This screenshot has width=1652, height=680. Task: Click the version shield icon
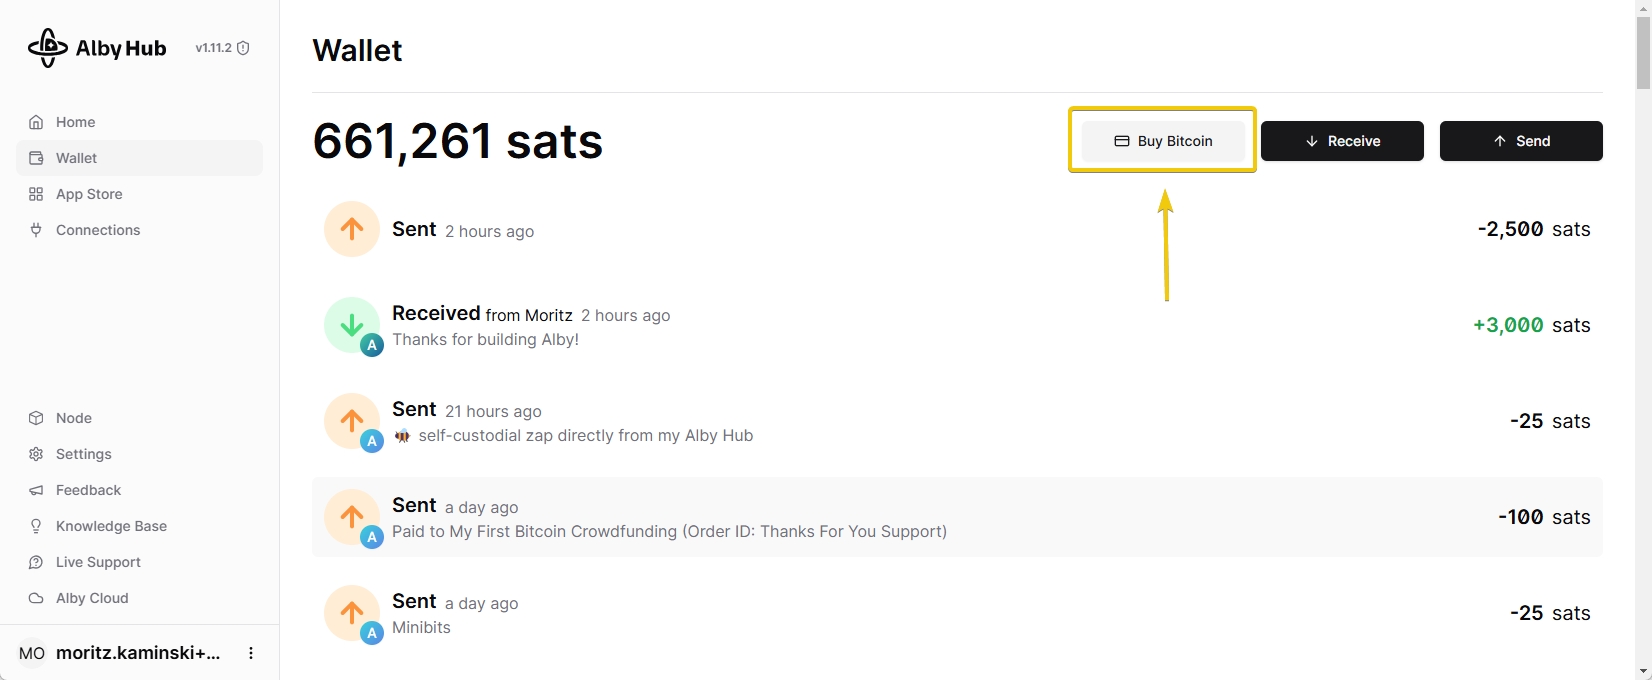coord(243,48)
